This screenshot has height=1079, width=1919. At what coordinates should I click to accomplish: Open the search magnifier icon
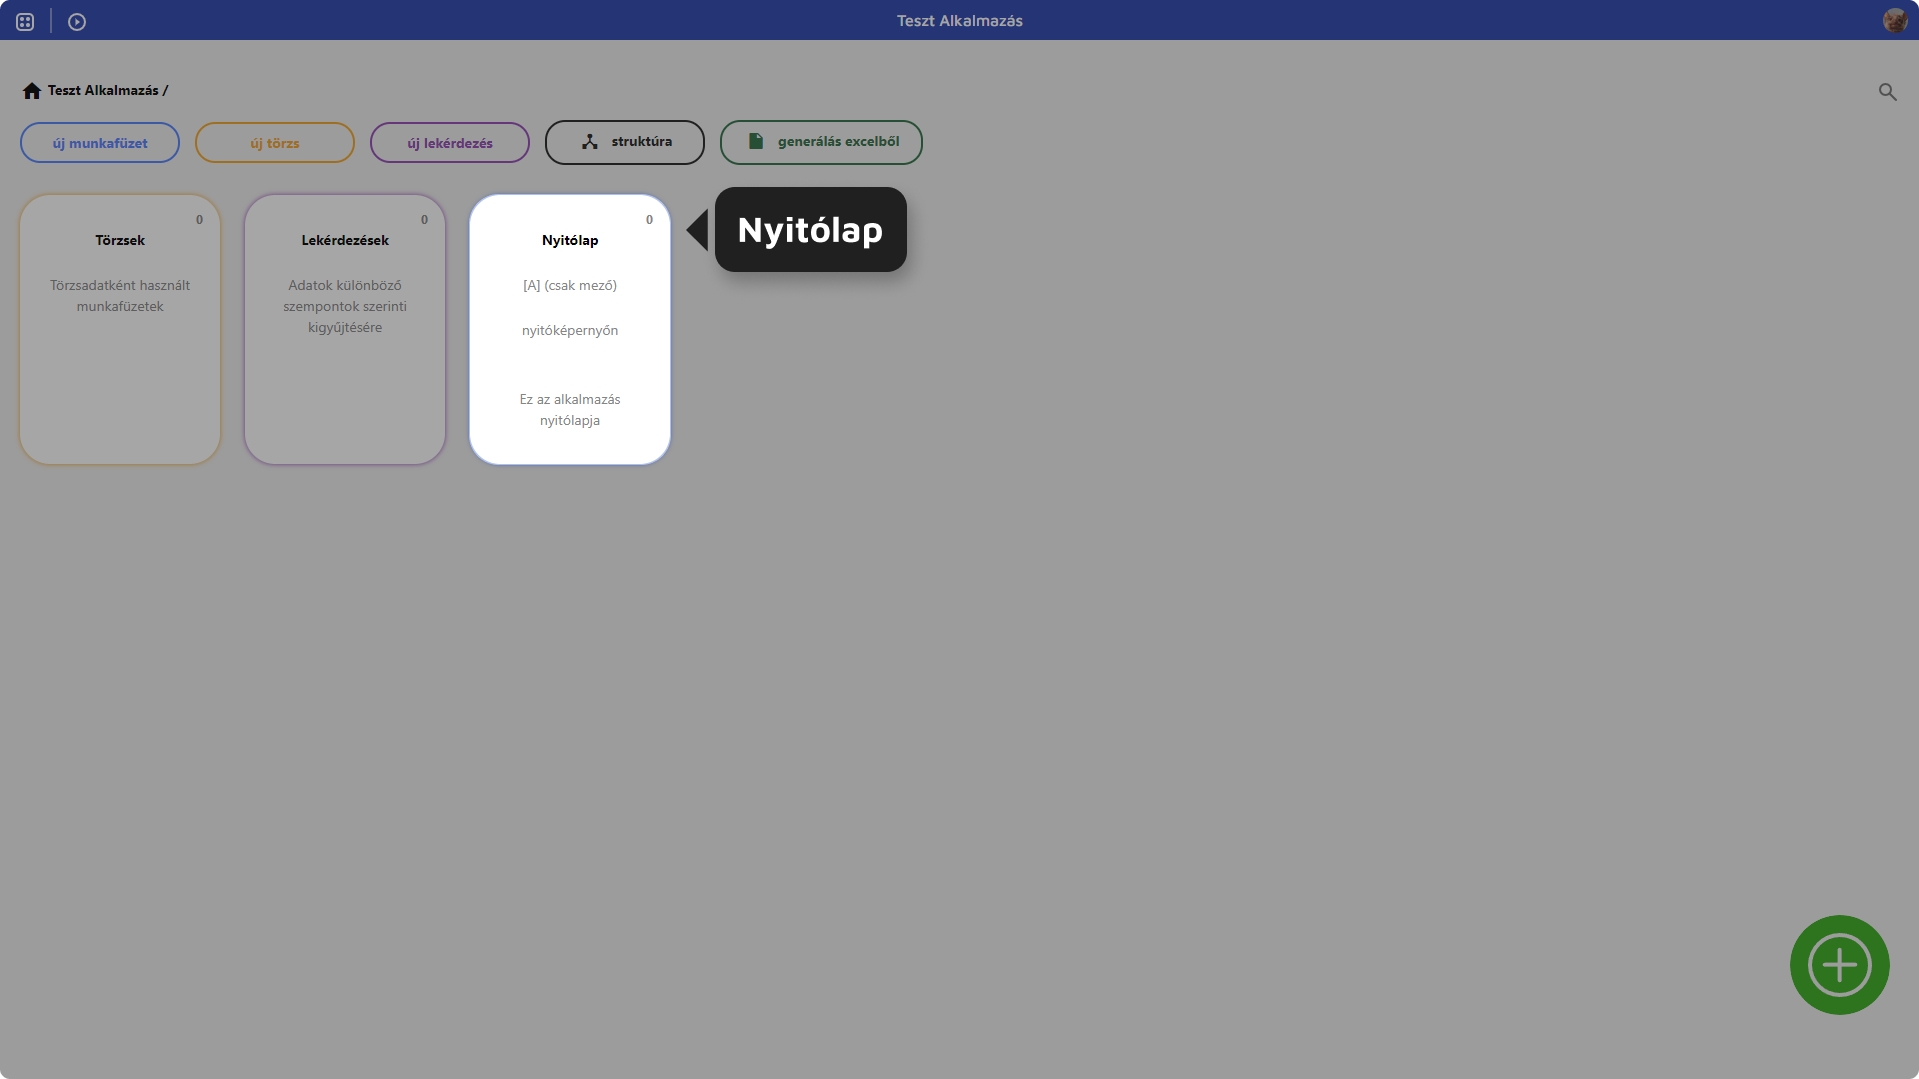click(1887, 91)
